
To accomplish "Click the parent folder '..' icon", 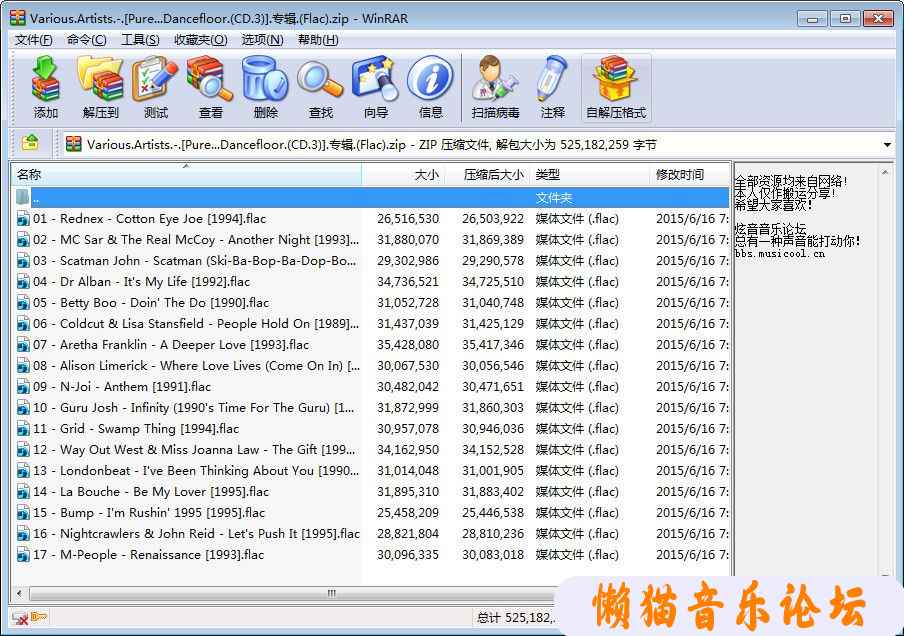I will [22, 197].
